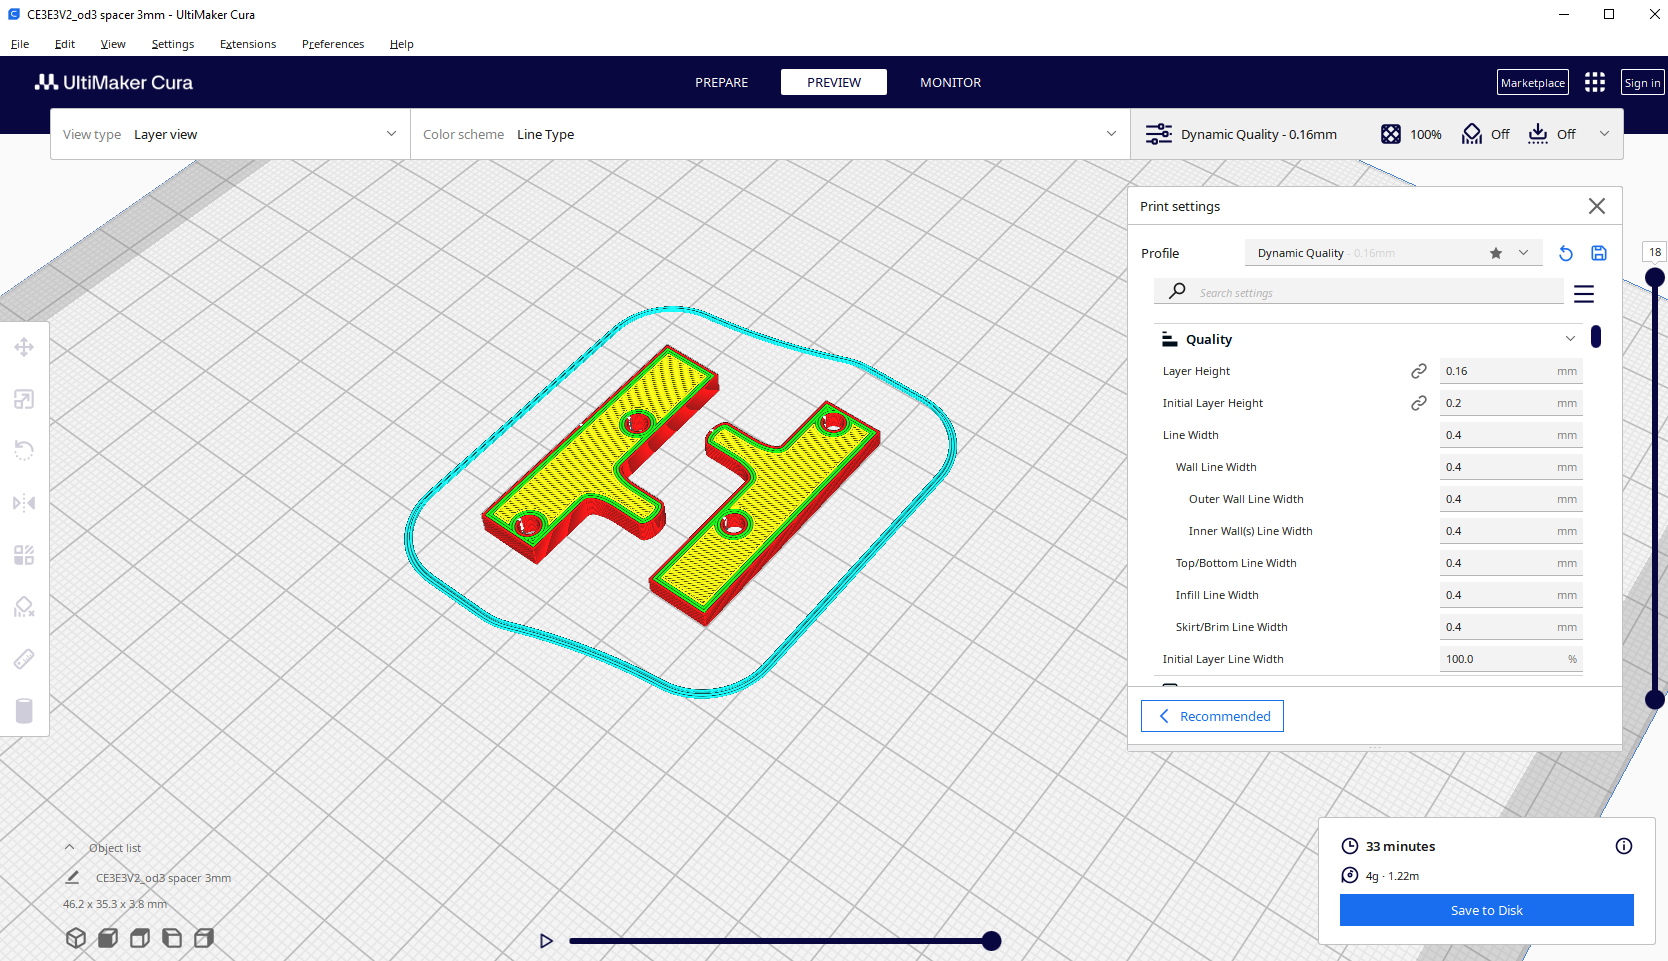The width and height of the screenshot is (1668, 961).
Task: Open the File menu
Action: coord(20,44)
